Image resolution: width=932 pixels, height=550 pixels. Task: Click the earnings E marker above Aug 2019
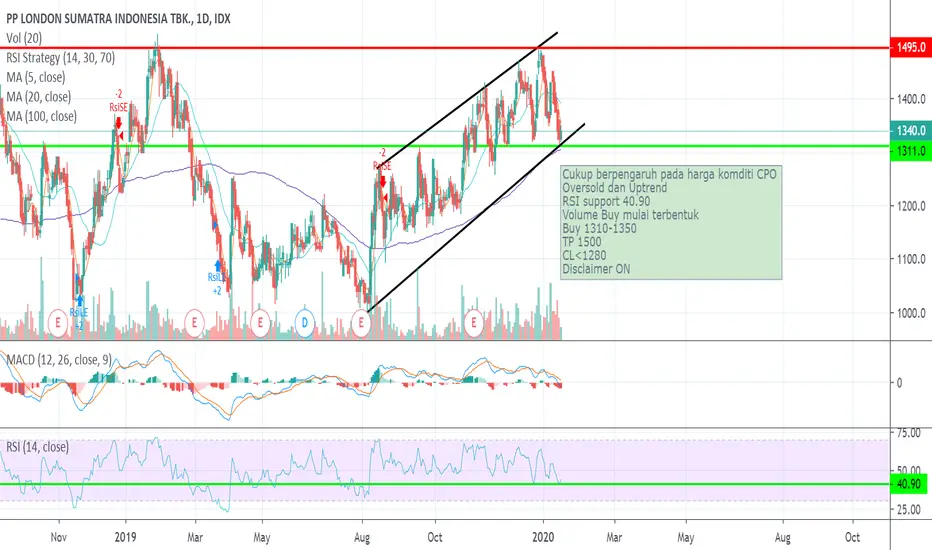[x=361, y=323]
